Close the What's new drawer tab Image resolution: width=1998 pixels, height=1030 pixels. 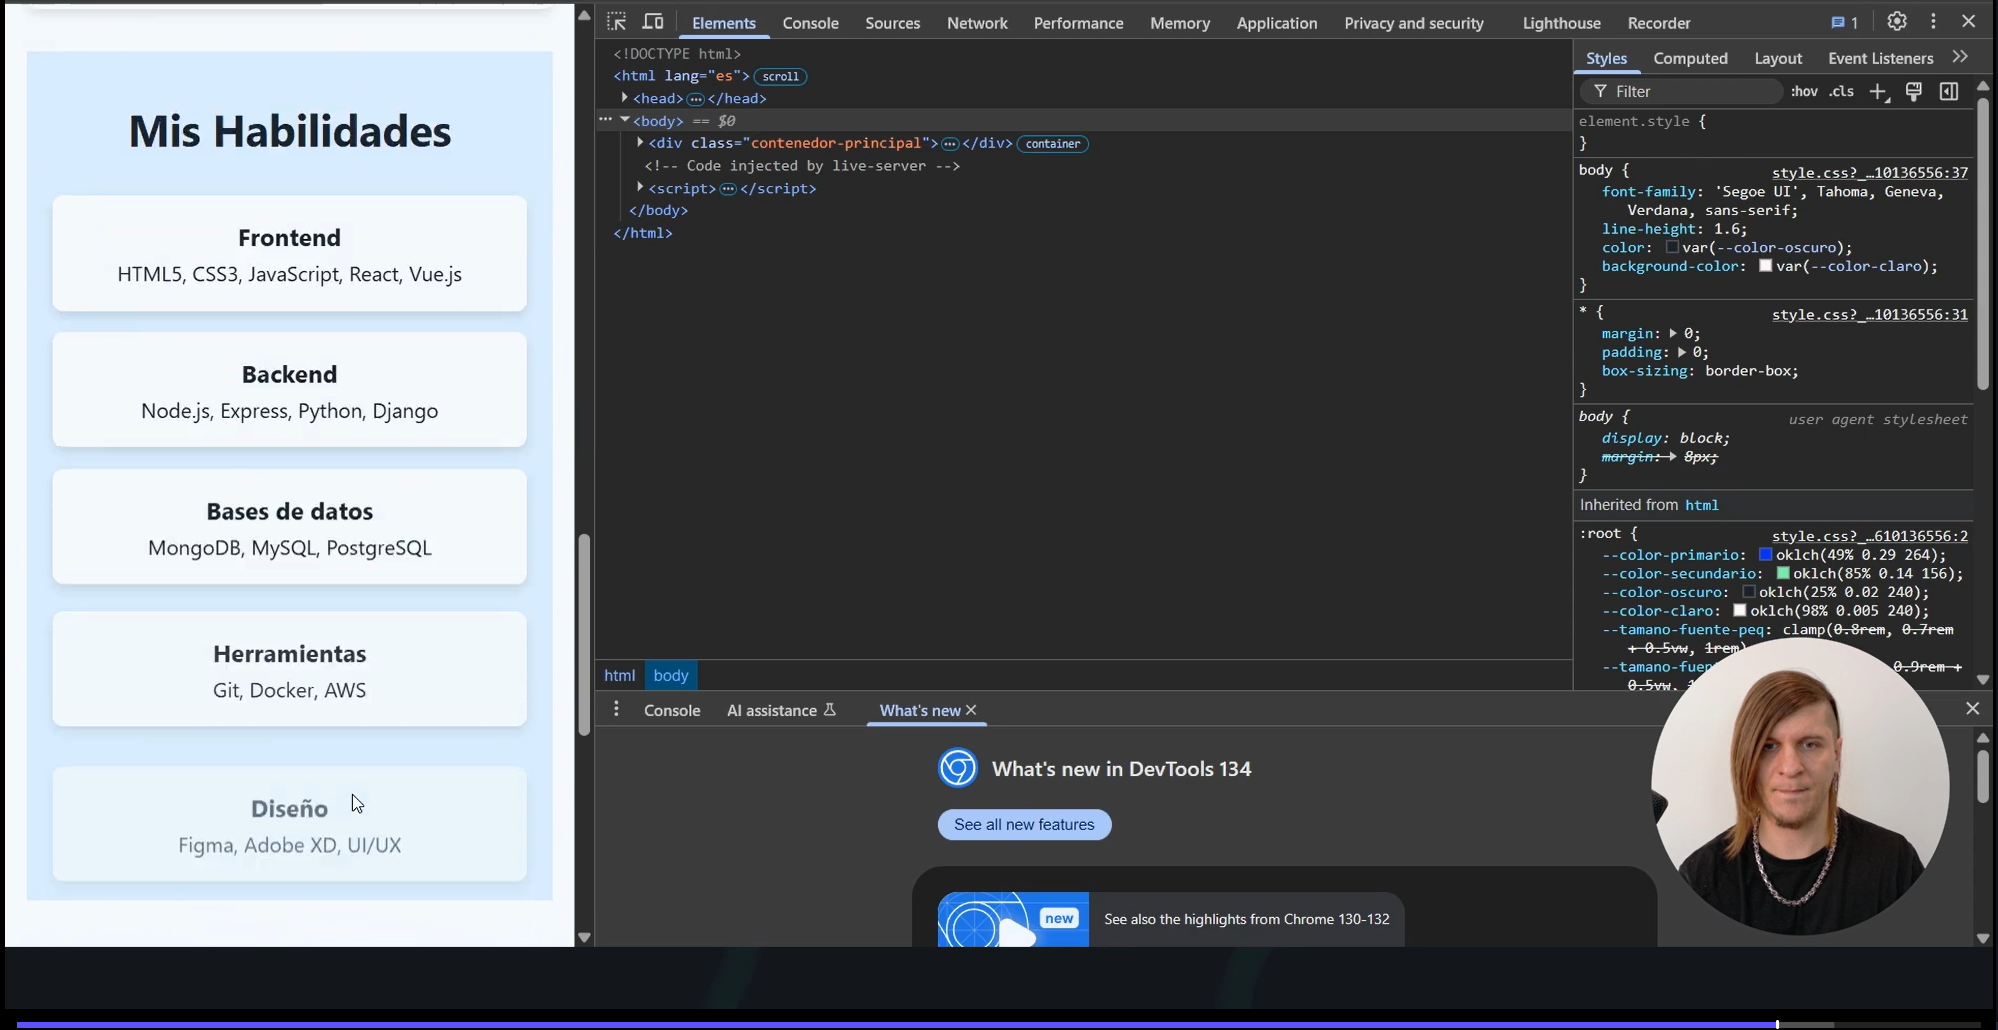(971, 710)
